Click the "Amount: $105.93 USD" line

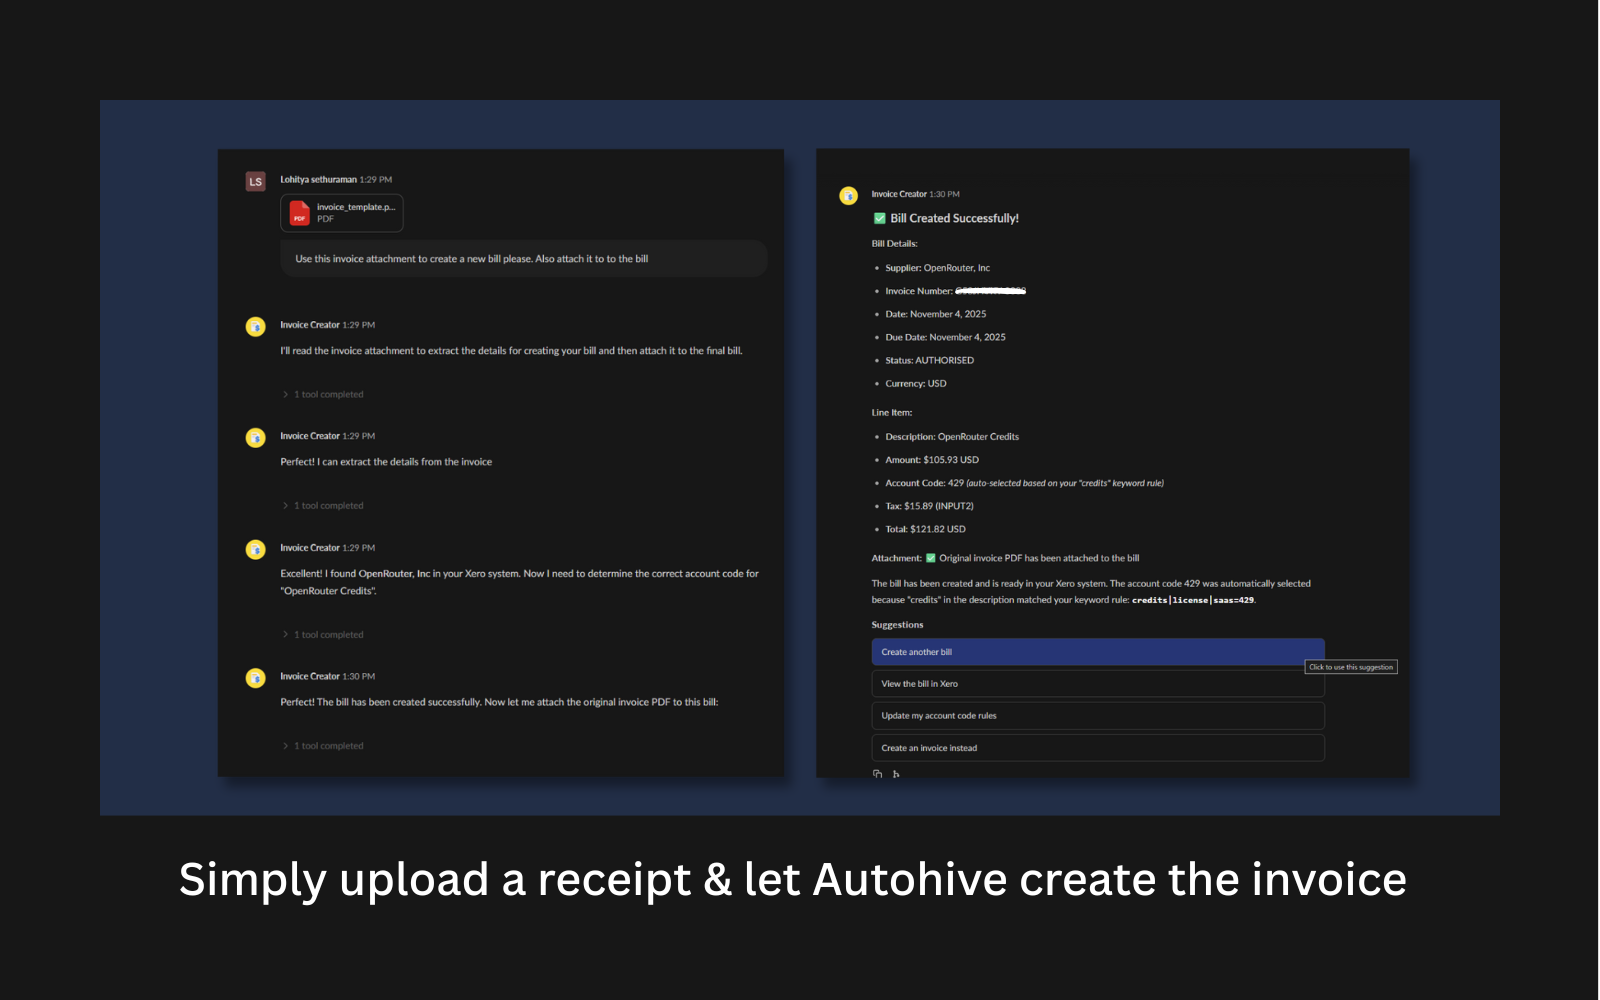pos(932,460)
